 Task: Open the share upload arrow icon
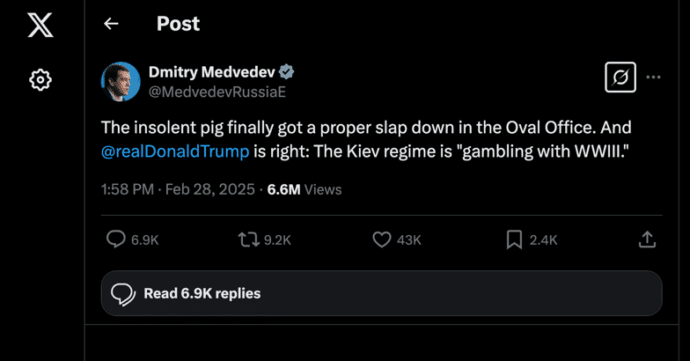647,239
